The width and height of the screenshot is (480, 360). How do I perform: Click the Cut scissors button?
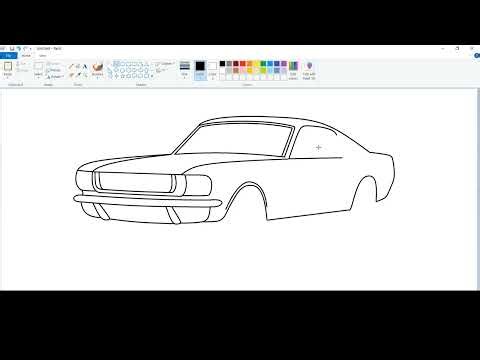22,63
